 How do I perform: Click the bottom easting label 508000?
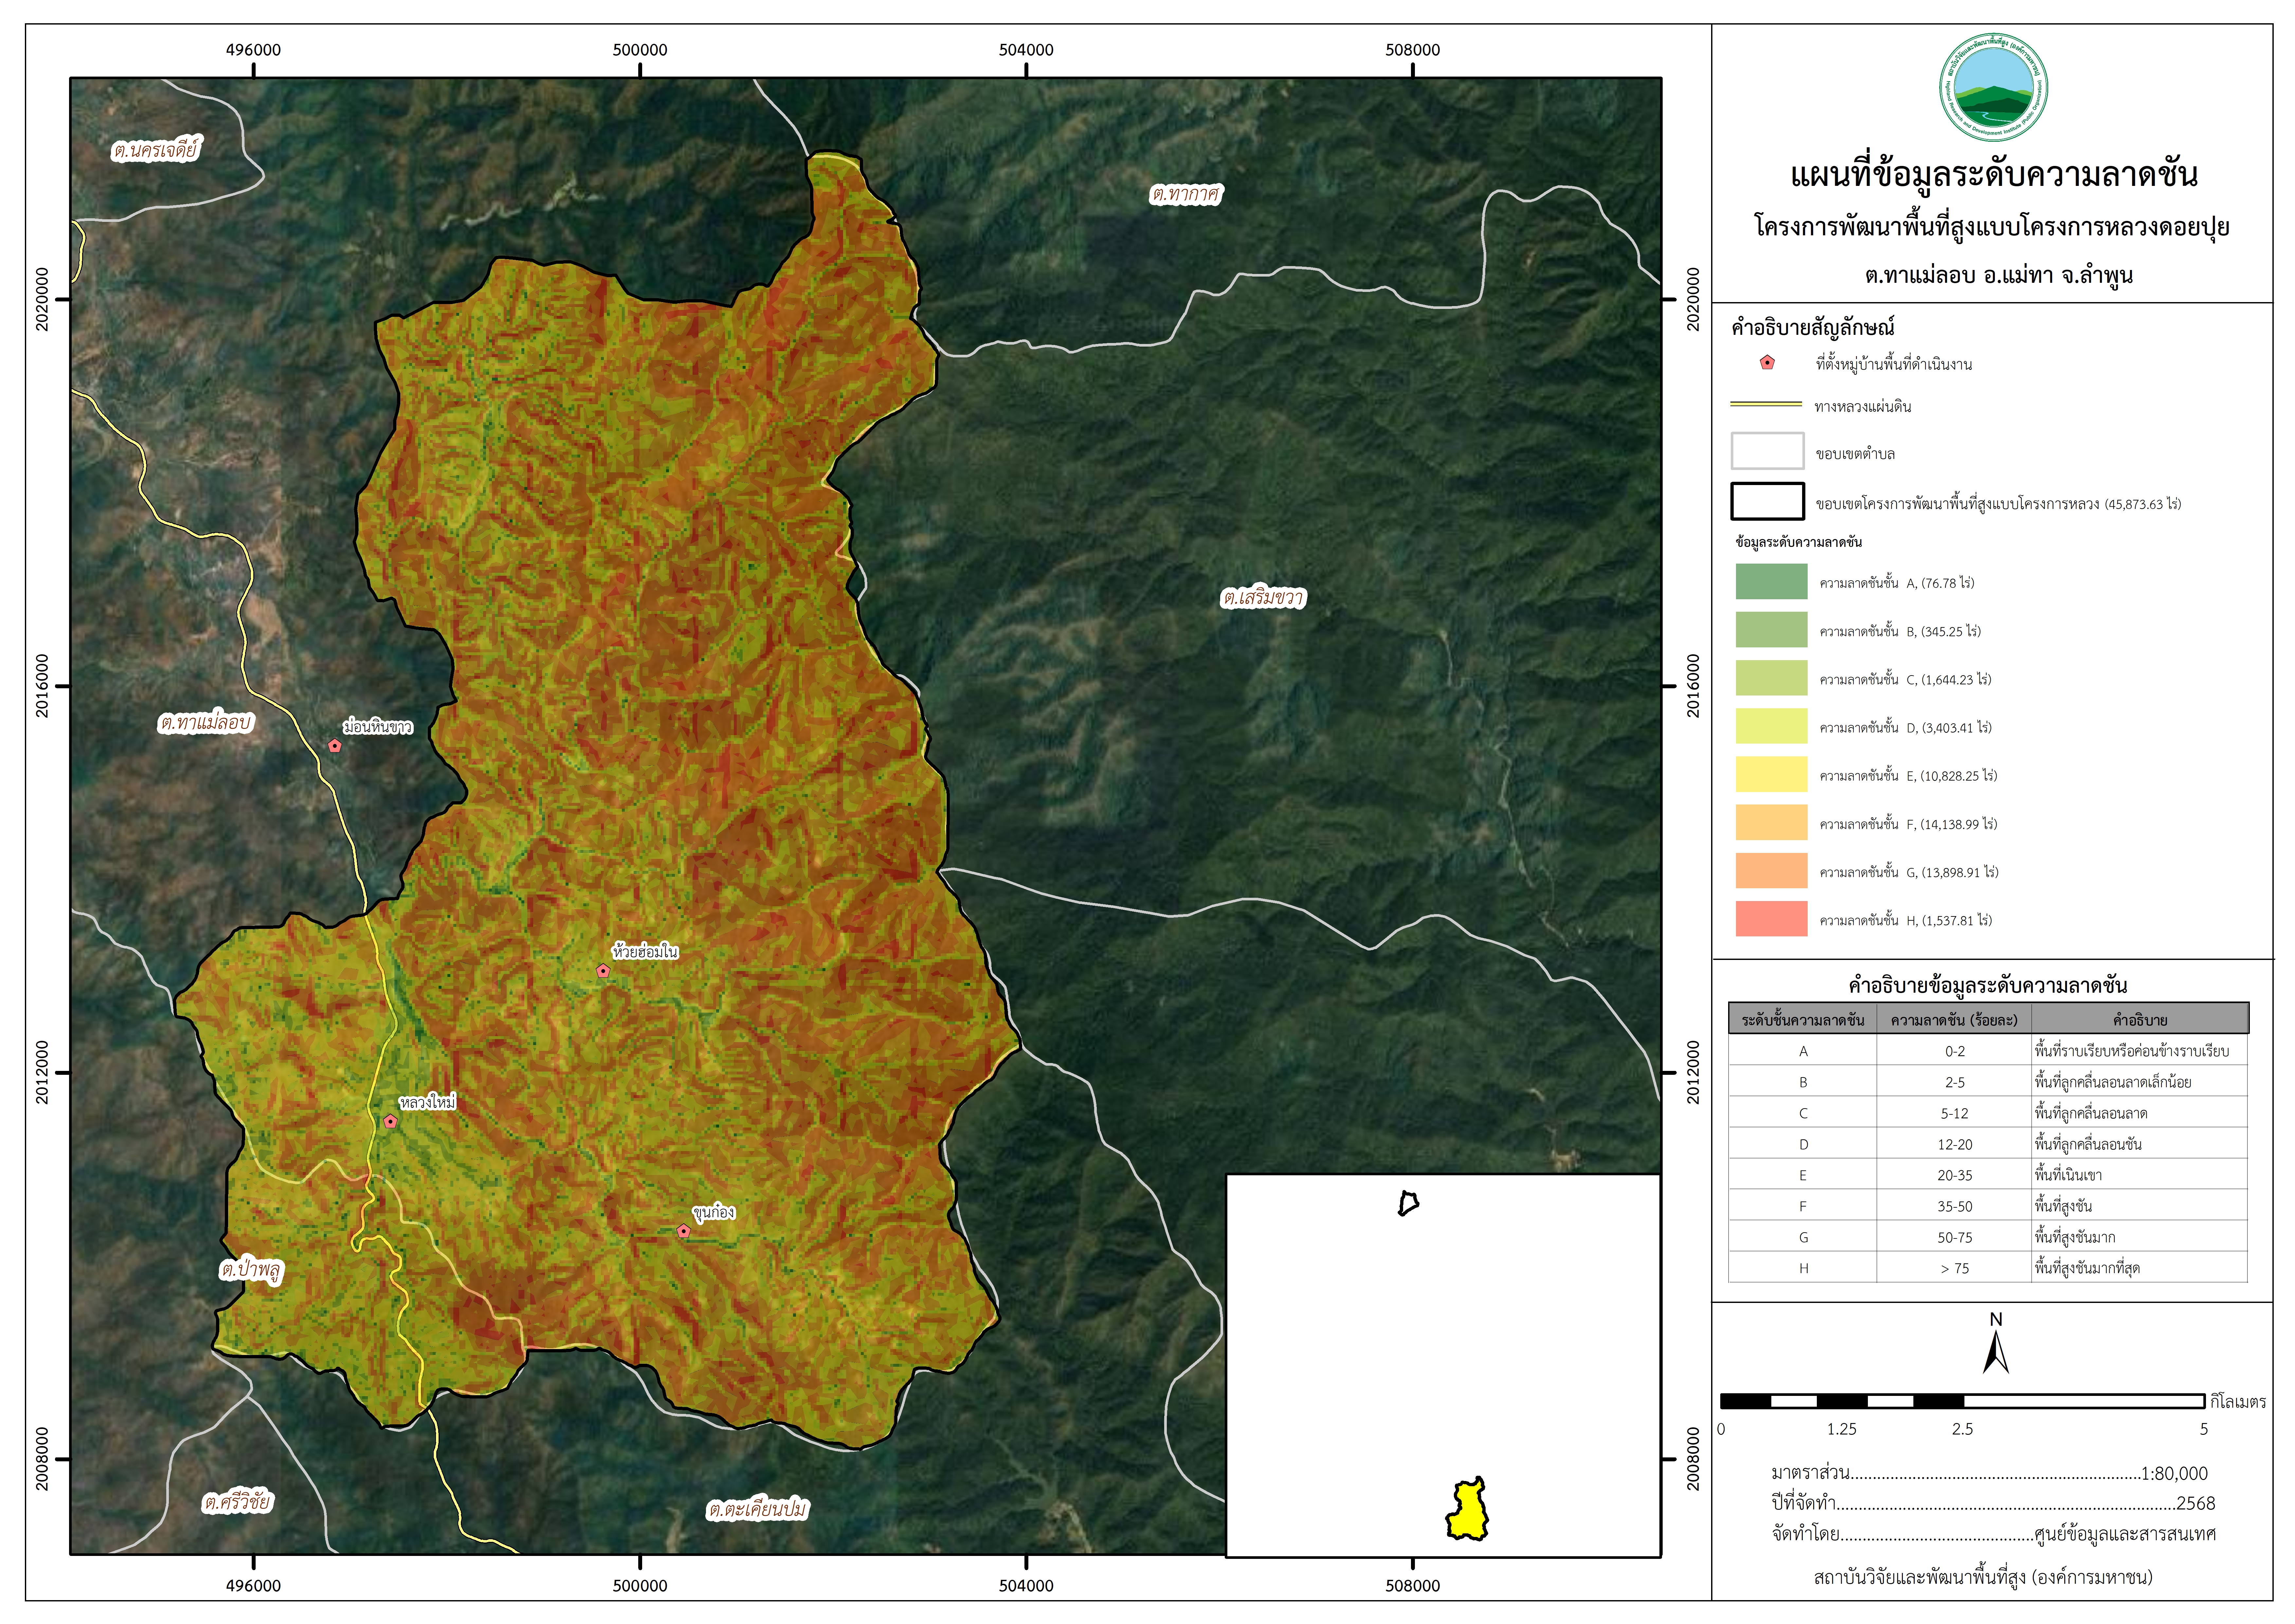[1413, 1586]
